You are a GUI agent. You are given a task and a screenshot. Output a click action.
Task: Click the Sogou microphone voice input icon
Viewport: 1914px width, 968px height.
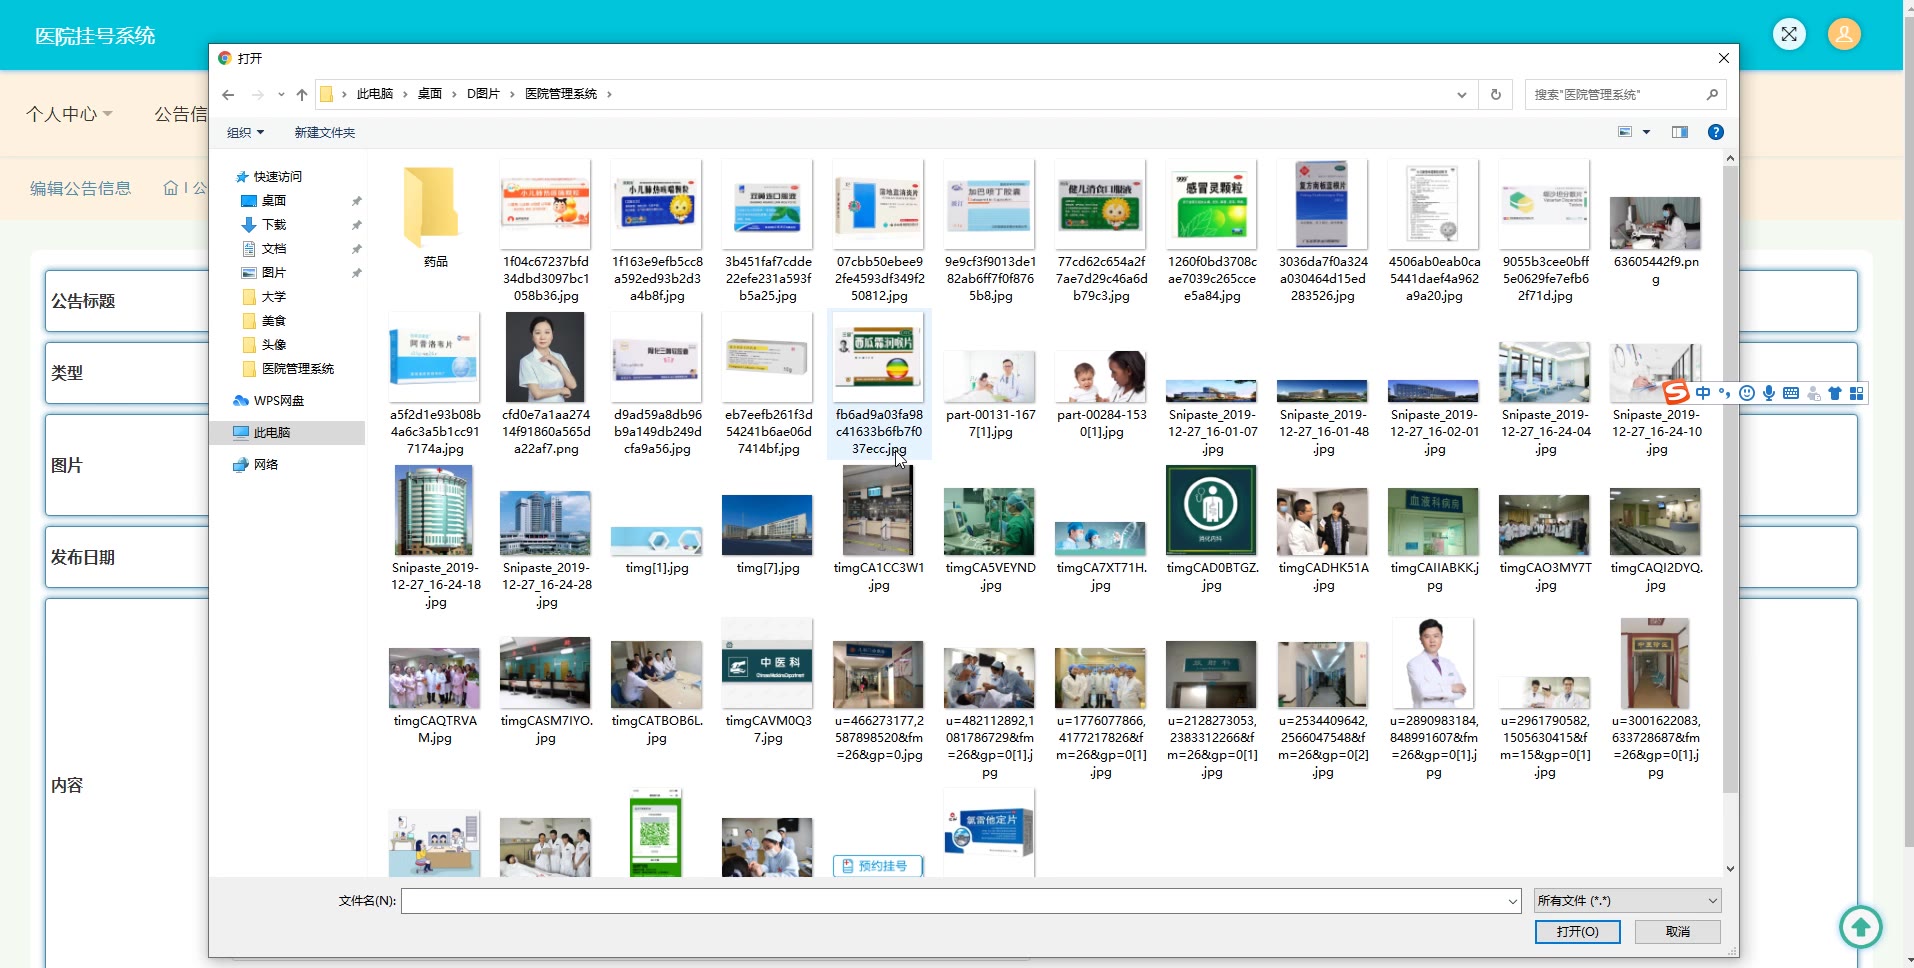click(1768, 393)
